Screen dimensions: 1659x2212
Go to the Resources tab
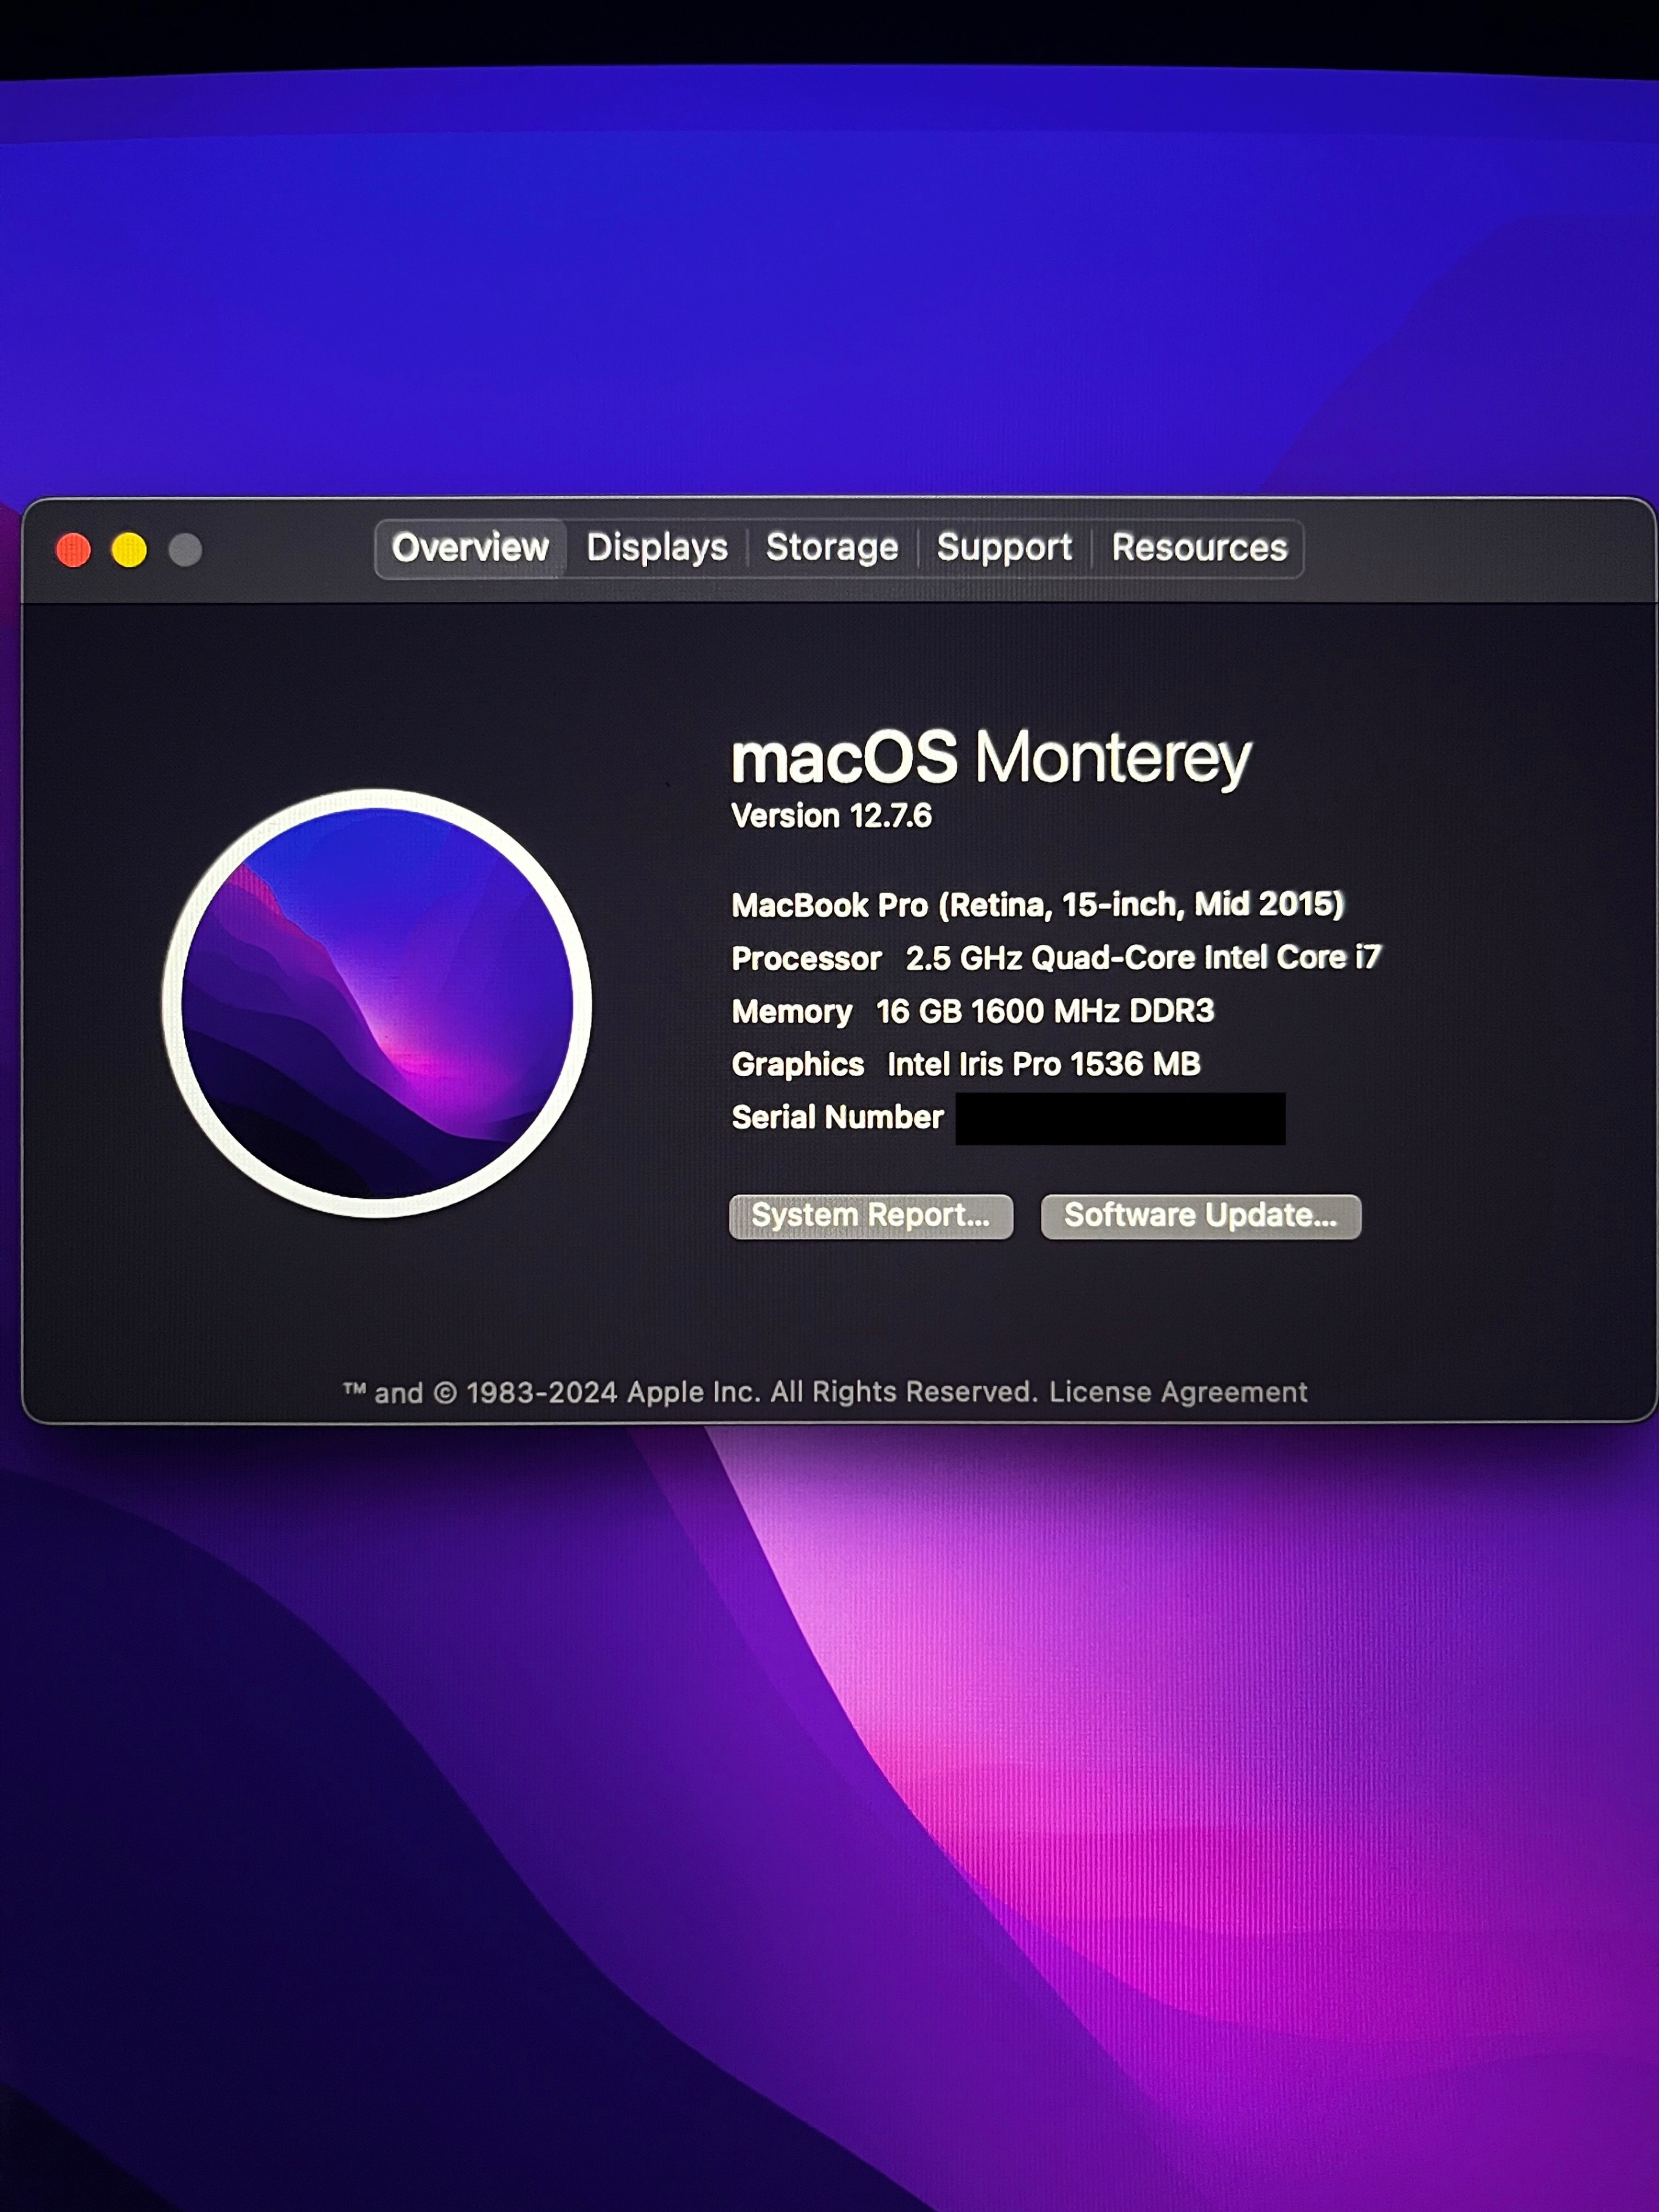click(x=1199, y=548)
